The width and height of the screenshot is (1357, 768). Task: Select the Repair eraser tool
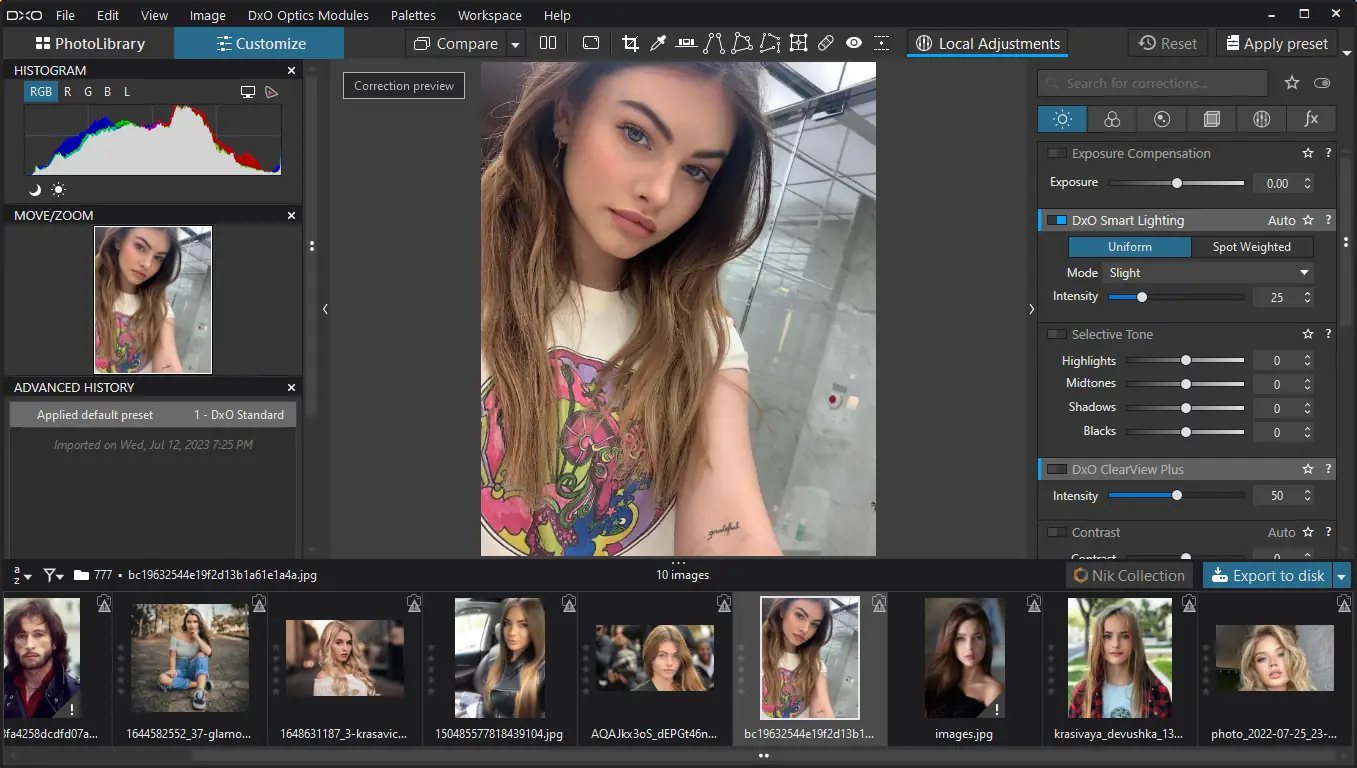825,43
